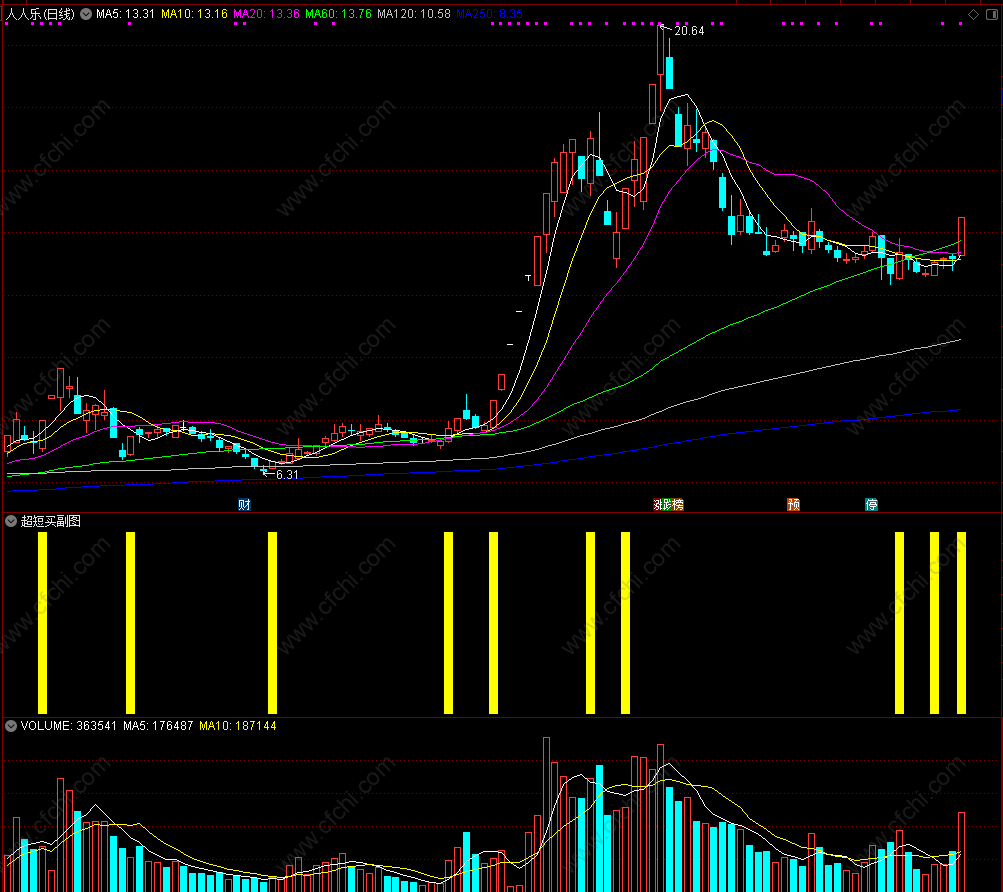Click the panel layout icon at top-right

point(991,14)
